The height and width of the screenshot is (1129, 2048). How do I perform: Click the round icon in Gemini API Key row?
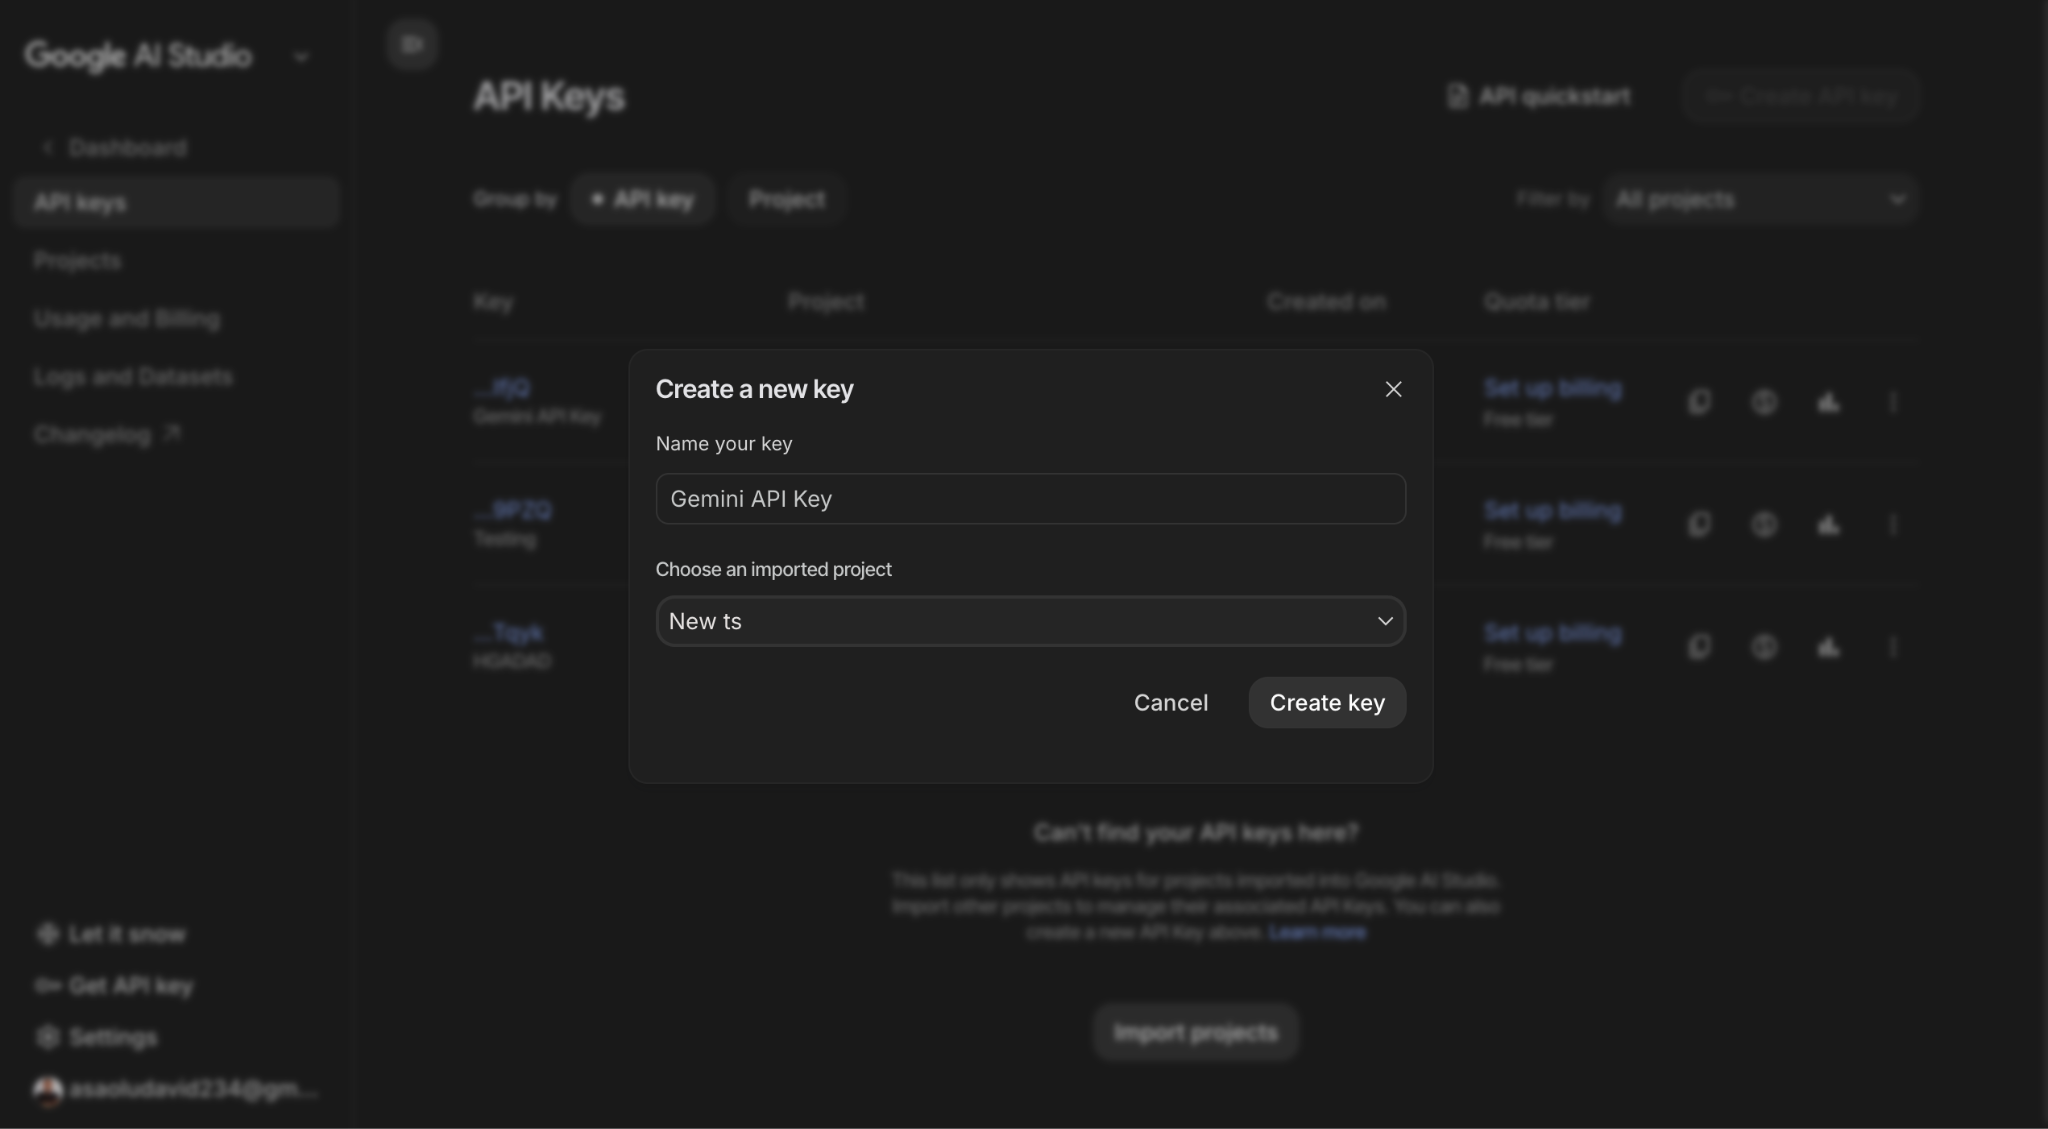(1764, 402)
